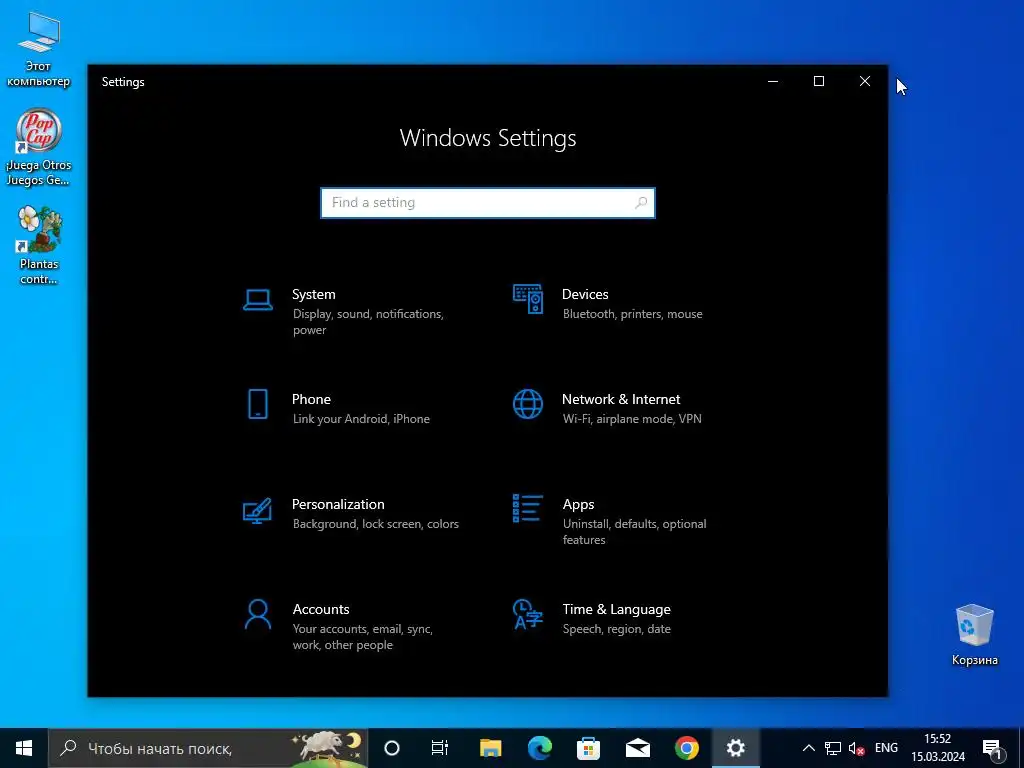Launch Google Chrome from the taskbar
The height and width of the screenshot is (768, 1024).
pyautogui.click(x=686, y=748)
